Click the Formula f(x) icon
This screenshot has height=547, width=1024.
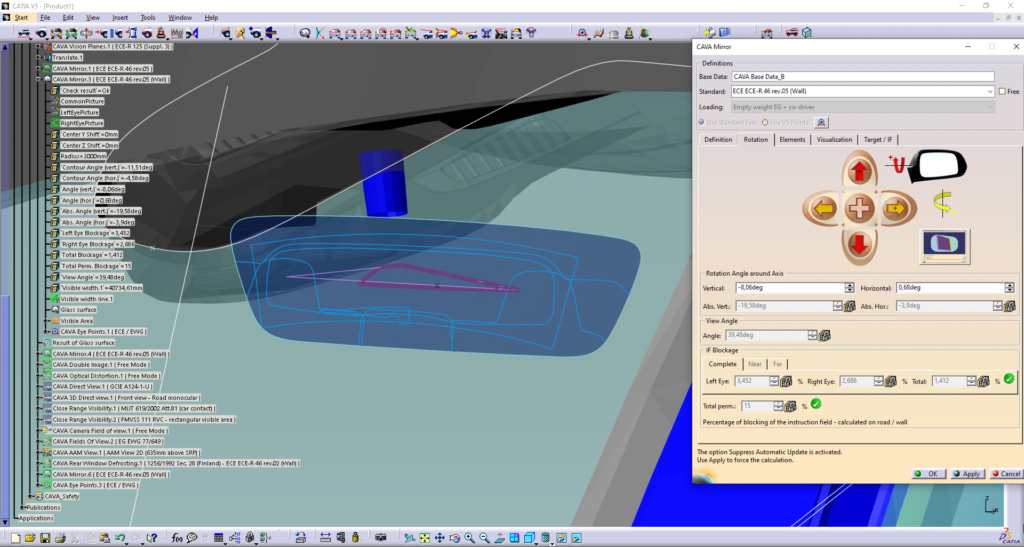(x=177, y=538)
